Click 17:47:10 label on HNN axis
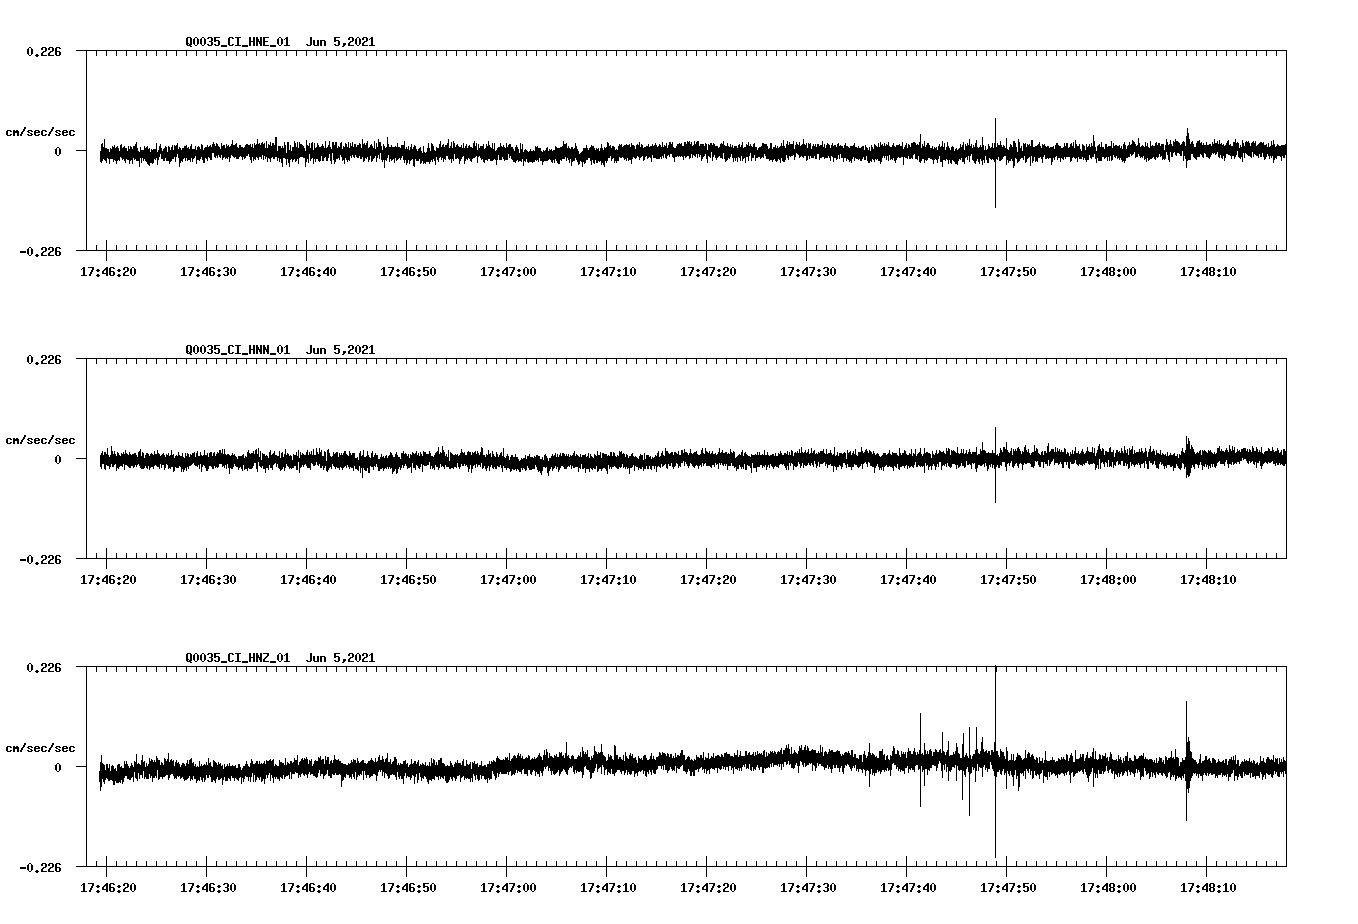Viewport: 1358px width, 924px height. pyautogui.click(x=608, y=579)
